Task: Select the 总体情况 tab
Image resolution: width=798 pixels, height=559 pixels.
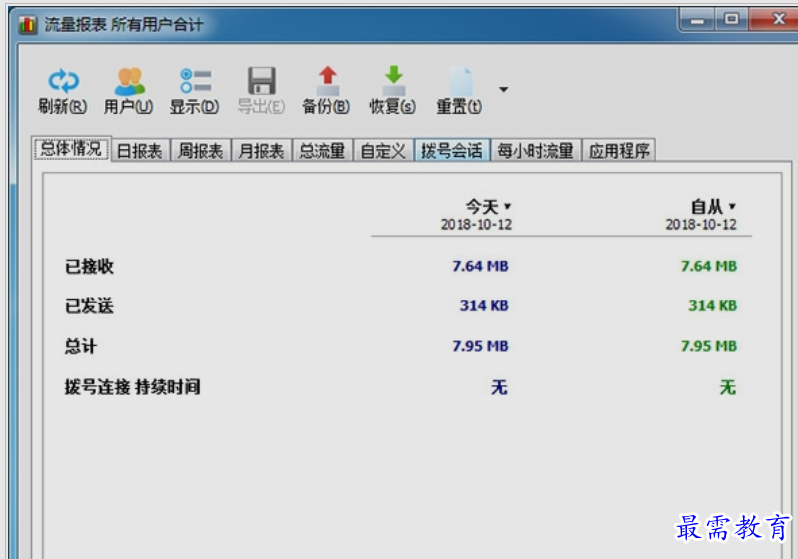Action: pos(71,149)
